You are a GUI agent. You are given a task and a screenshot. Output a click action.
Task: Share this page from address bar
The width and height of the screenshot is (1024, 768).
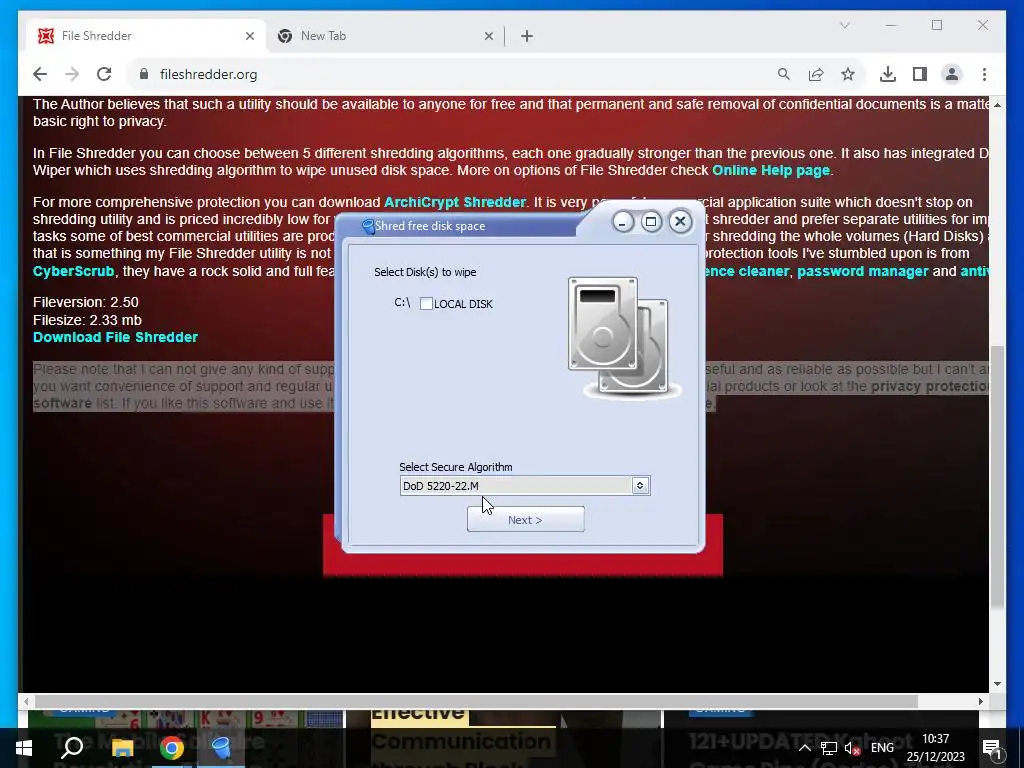pos(816,74)
